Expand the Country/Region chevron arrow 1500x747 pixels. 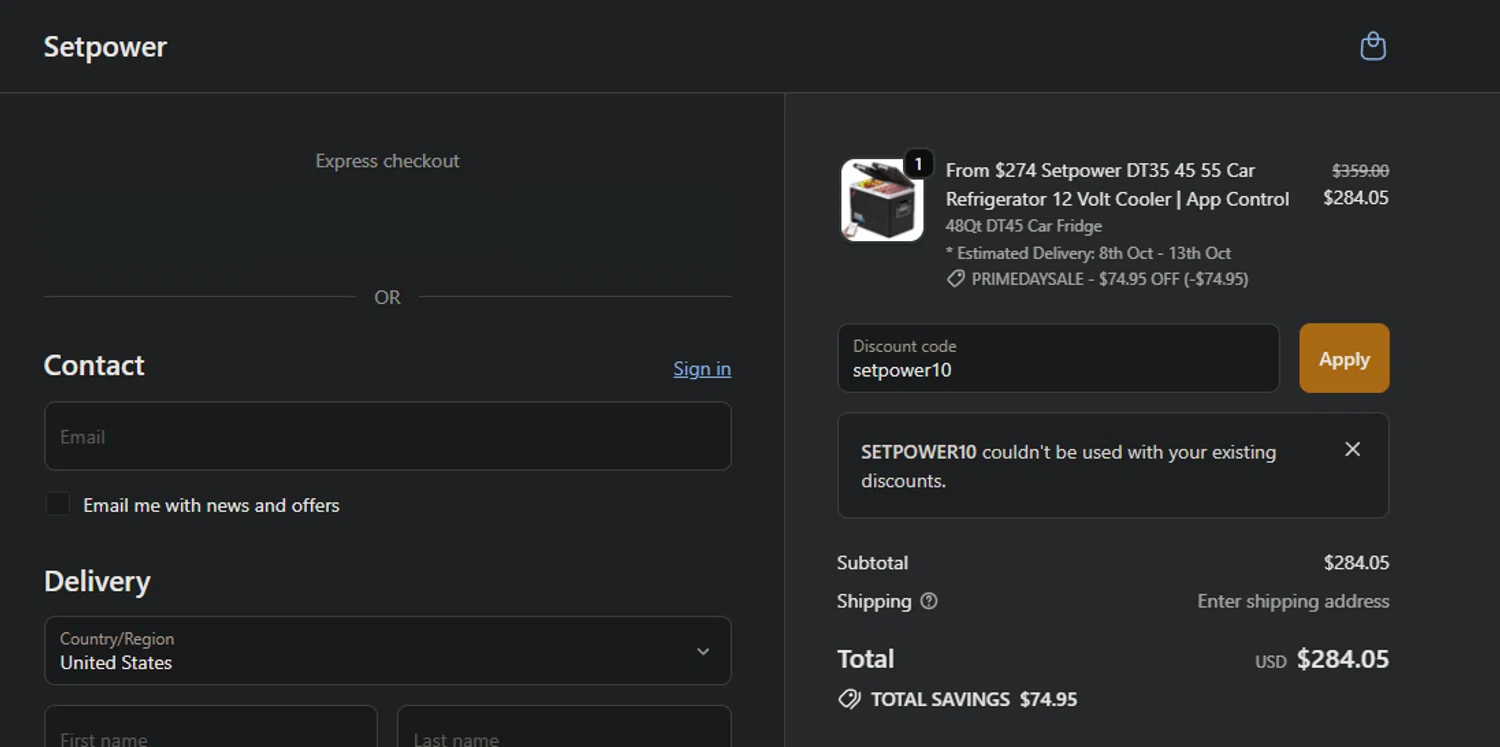703,651
